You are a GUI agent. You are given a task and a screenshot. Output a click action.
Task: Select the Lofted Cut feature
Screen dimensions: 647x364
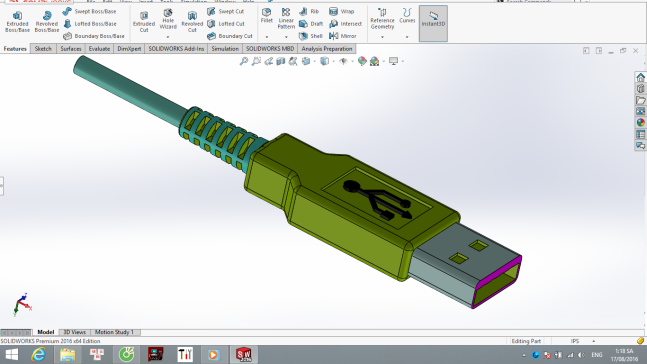226,24
